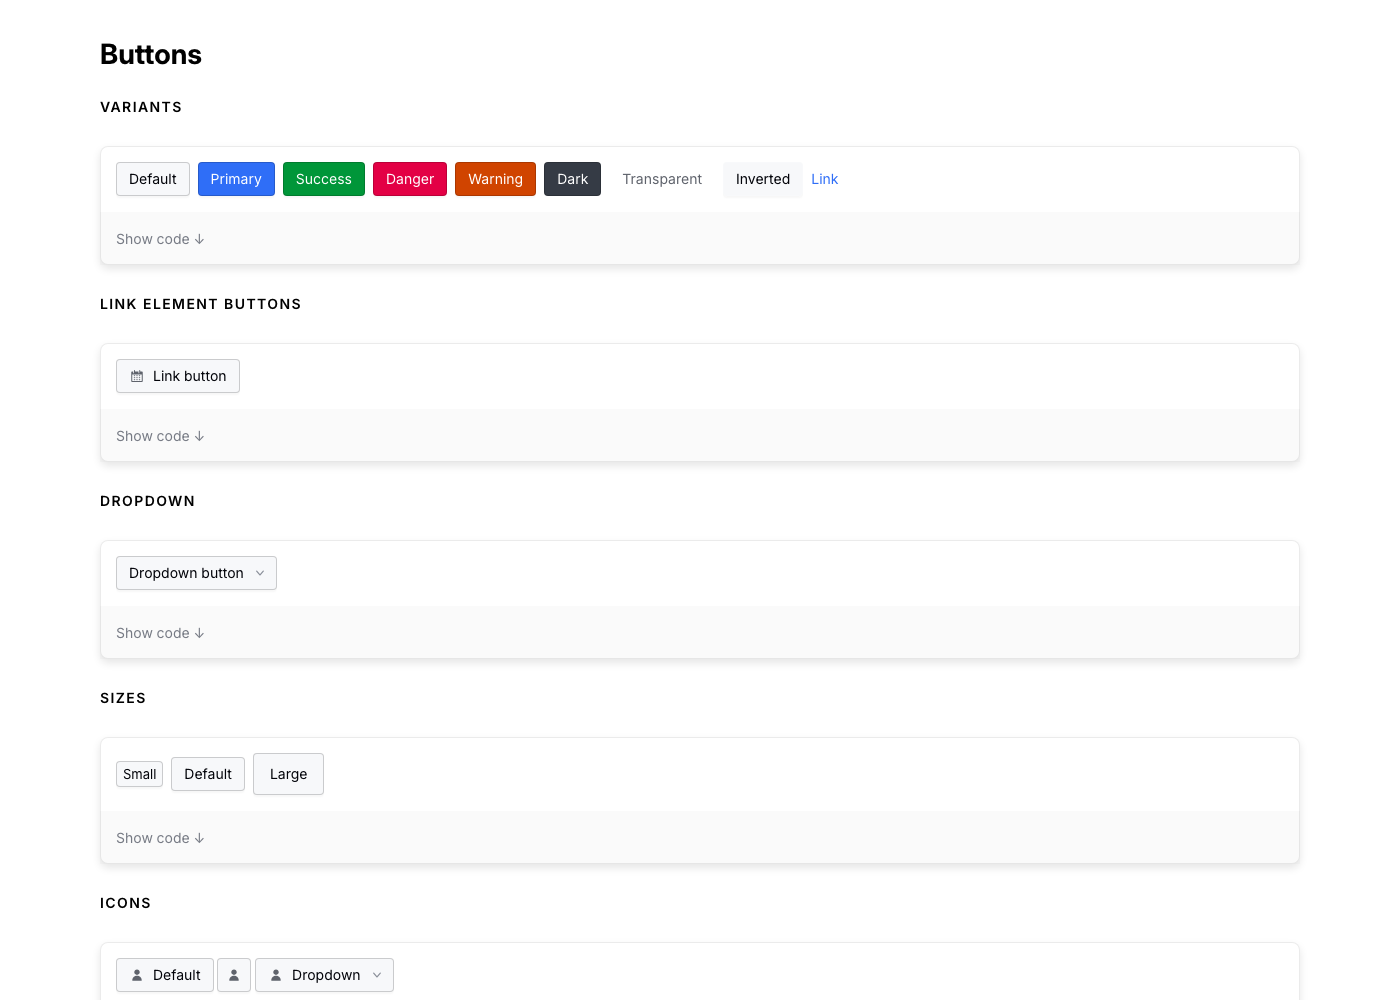This screenshot has width=1400, height=1000.
Task: Expand Show code under Link Element Buttons
Action: click(x=160, y=436)
